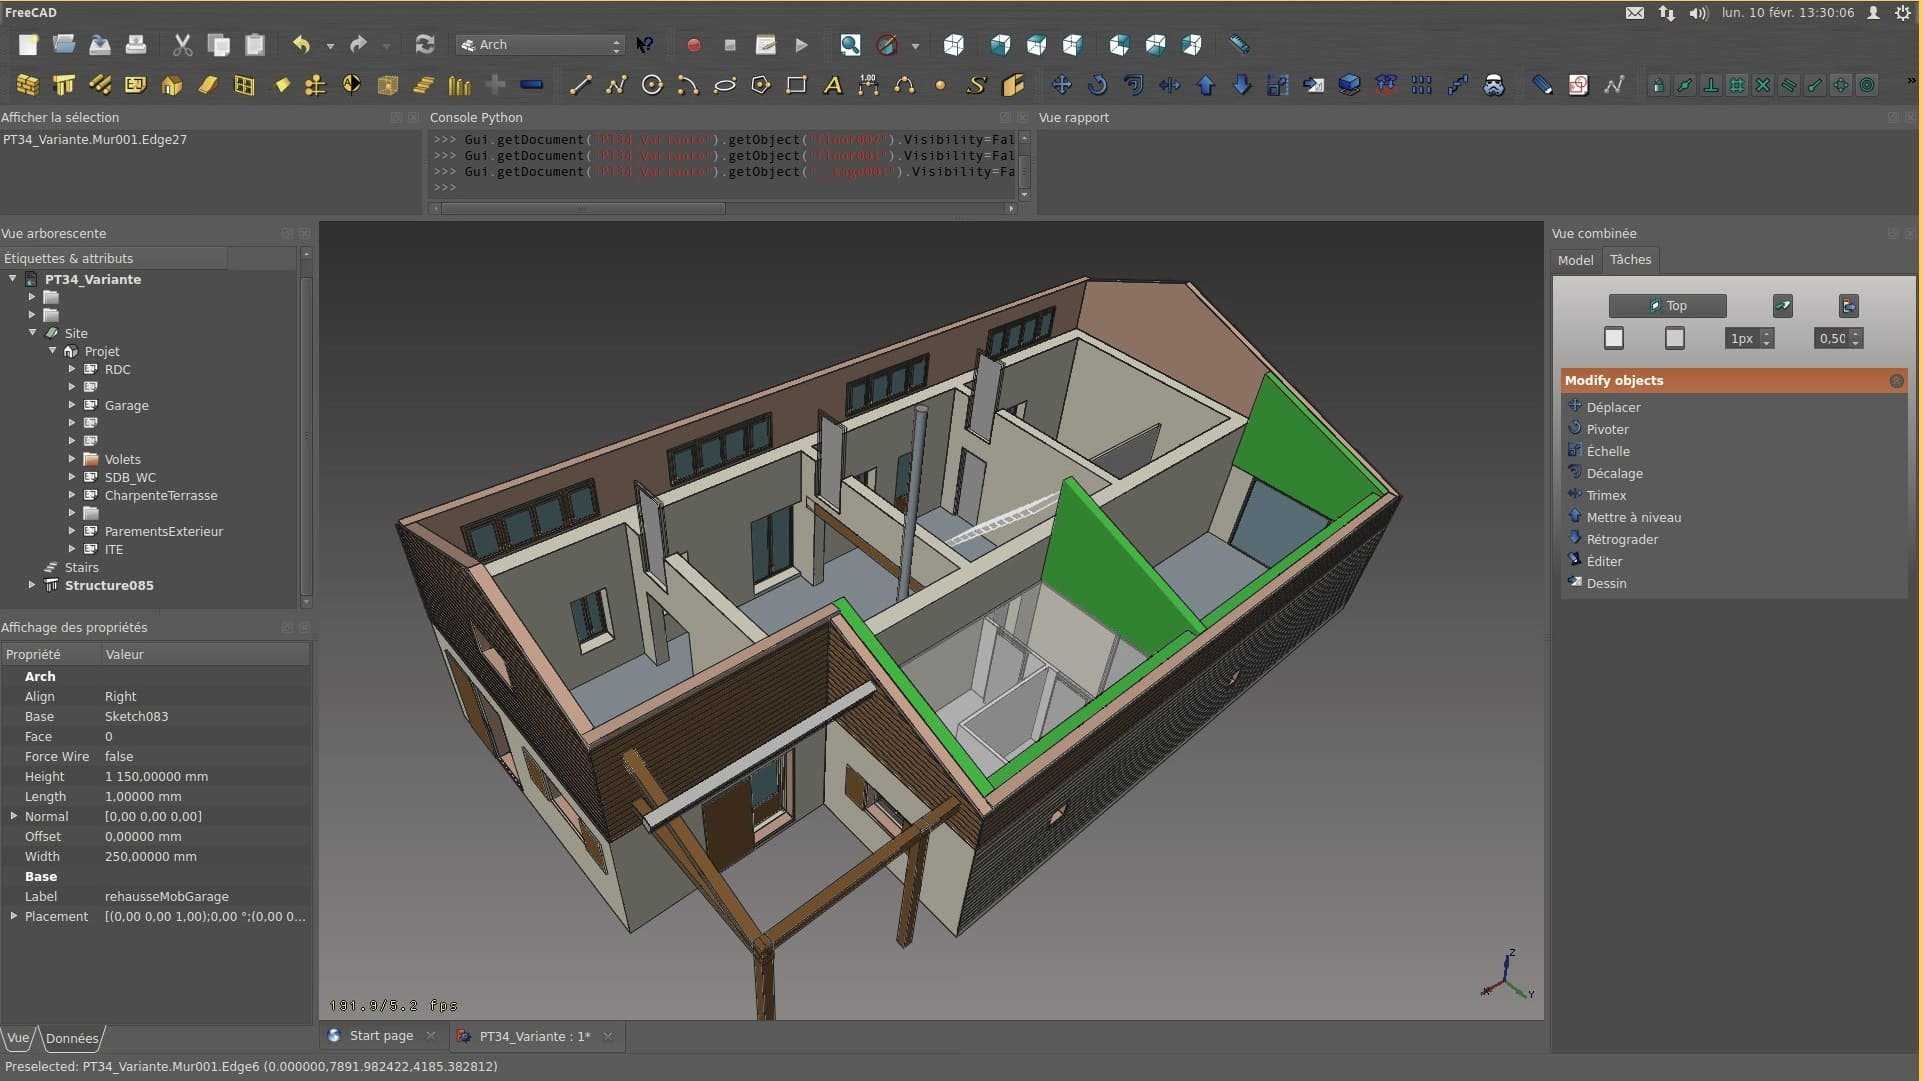The image size is (1923, 1081).
Task: Switch to the Données tab
Action: (x=73, y=1037)
